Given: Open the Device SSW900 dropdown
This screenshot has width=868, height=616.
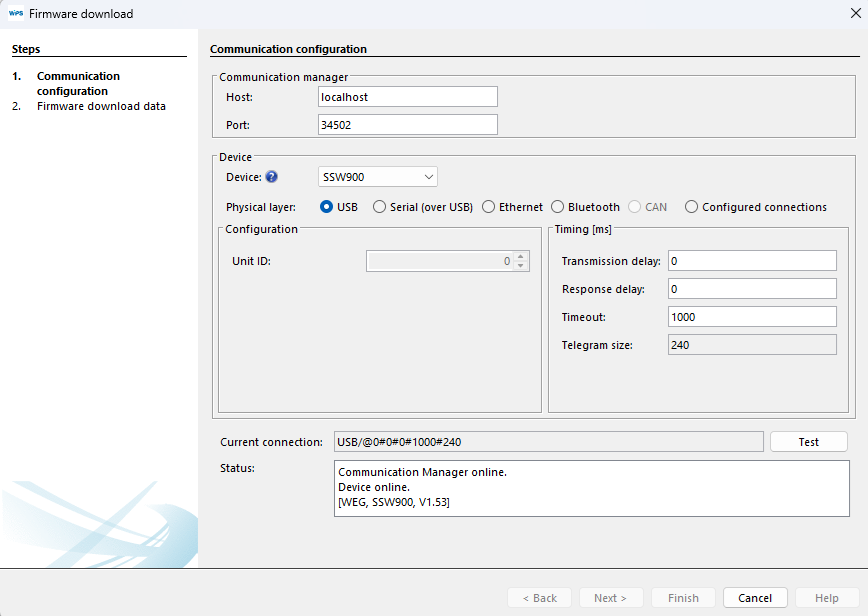Looking at the screenshot, I should tap(377, 177).
